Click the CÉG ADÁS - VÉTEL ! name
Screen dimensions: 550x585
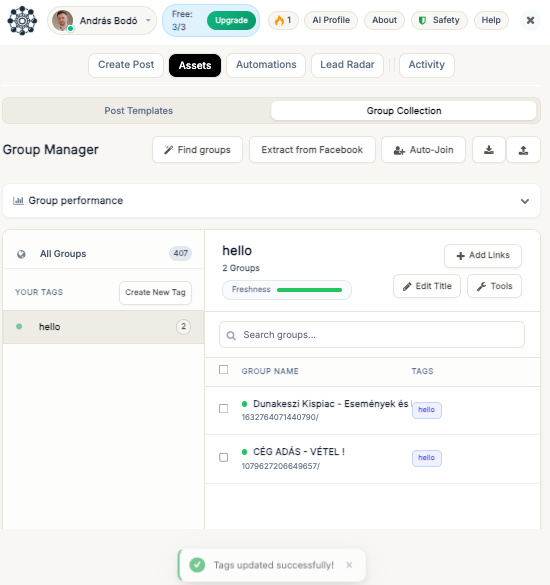coord(299,452)
